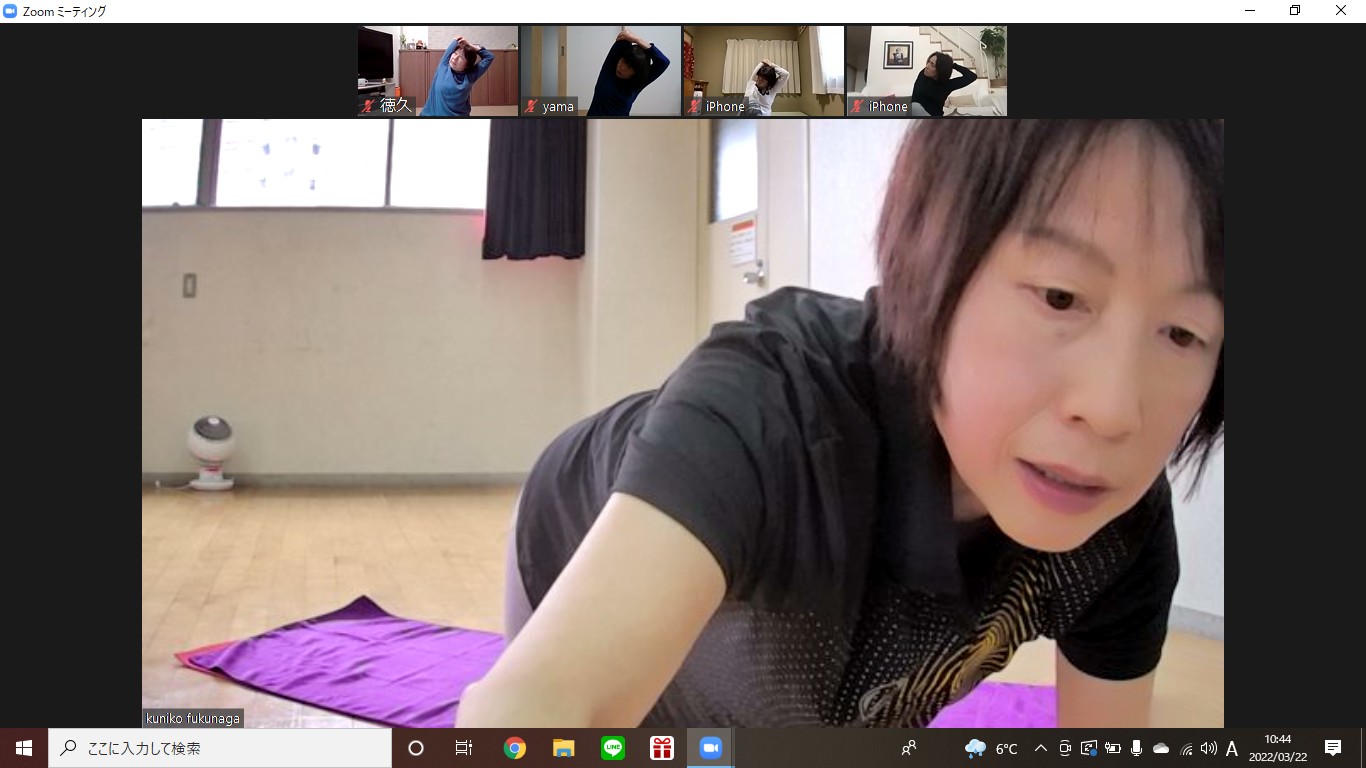Click the Meet Now camera tray icon
The height and width of the screenshot is (768, 1366).
coord(1065,748)
